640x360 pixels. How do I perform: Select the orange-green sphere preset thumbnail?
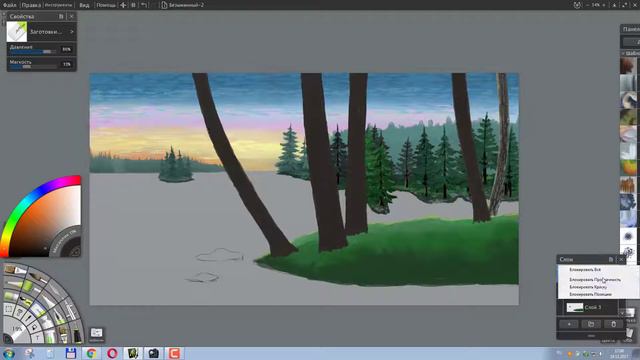(629, 167)
